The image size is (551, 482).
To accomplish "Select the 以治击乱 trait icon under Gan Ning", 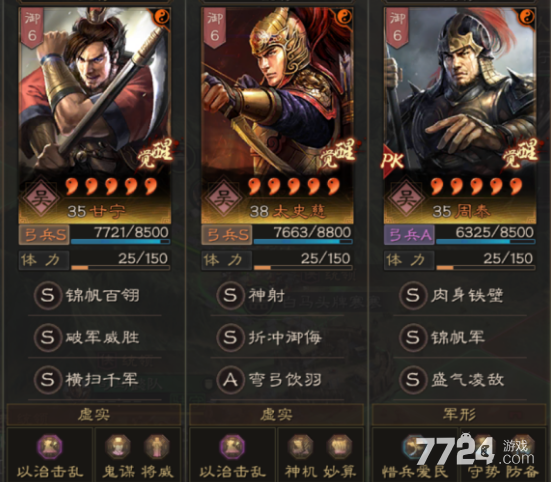I will click(50, 447).
